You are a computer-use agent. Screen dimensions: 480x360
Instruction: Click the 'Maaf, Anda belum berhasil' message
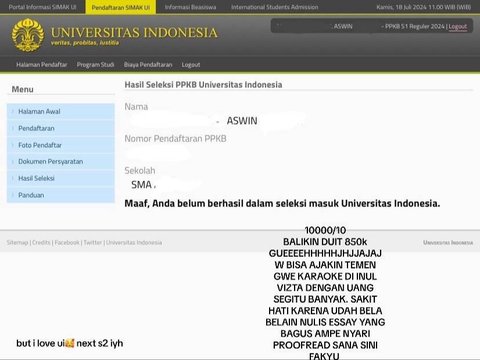point(282,203)
